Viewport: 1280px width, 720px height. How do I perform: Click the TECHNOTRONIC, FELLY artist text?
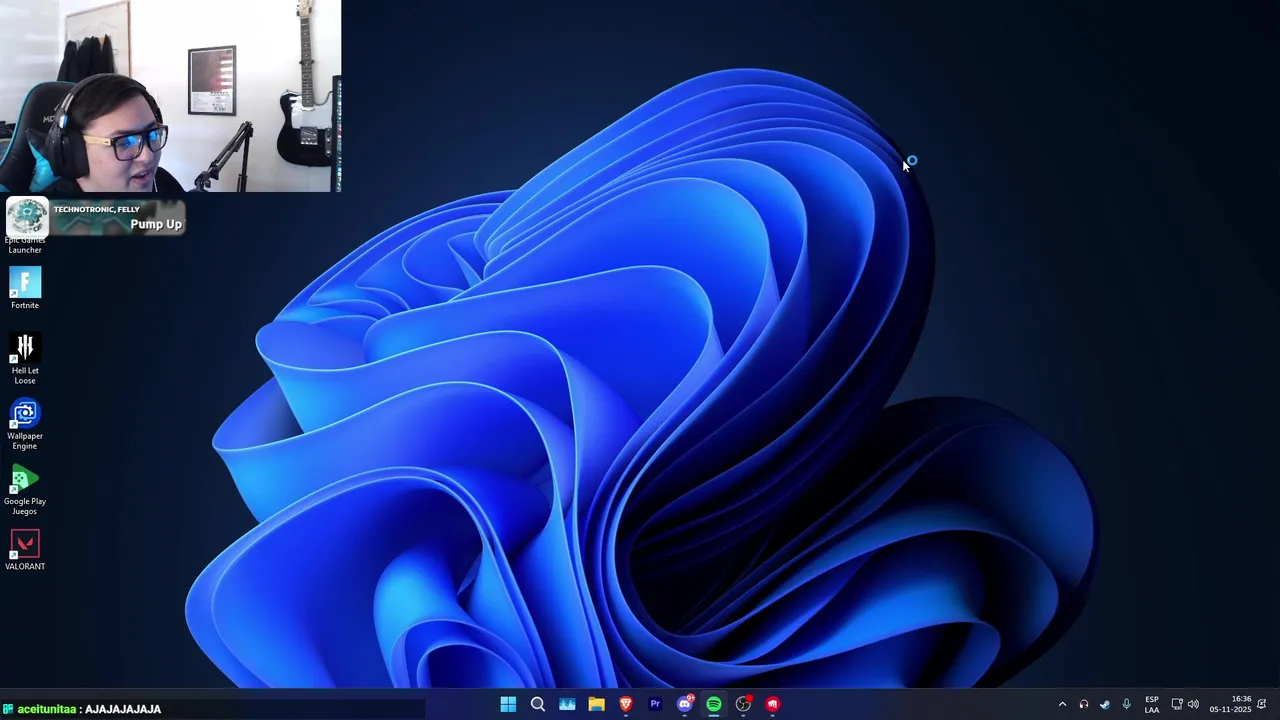tap(96, 209)
